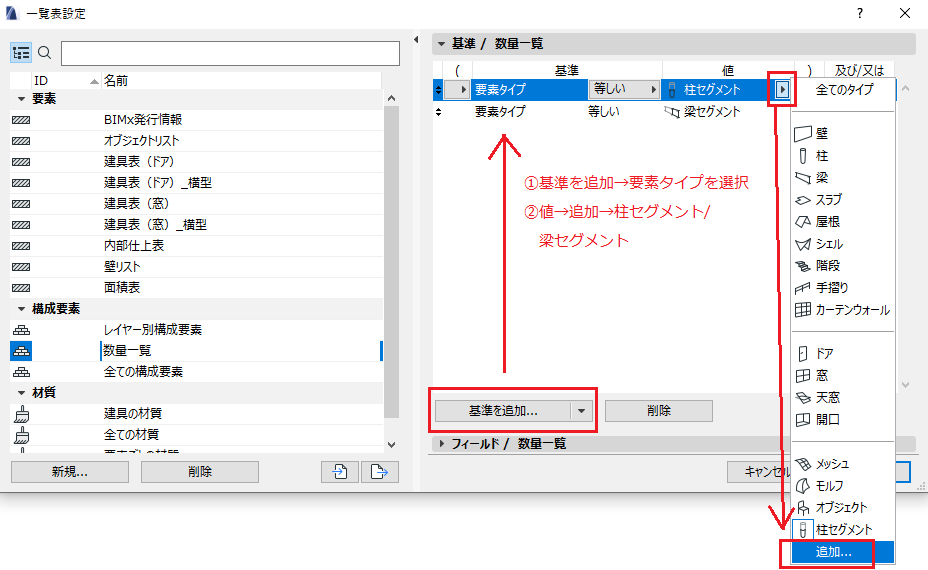Open the opening-bracket dropdown in selected row
This screenshot has width=928, height=570.
456,89
